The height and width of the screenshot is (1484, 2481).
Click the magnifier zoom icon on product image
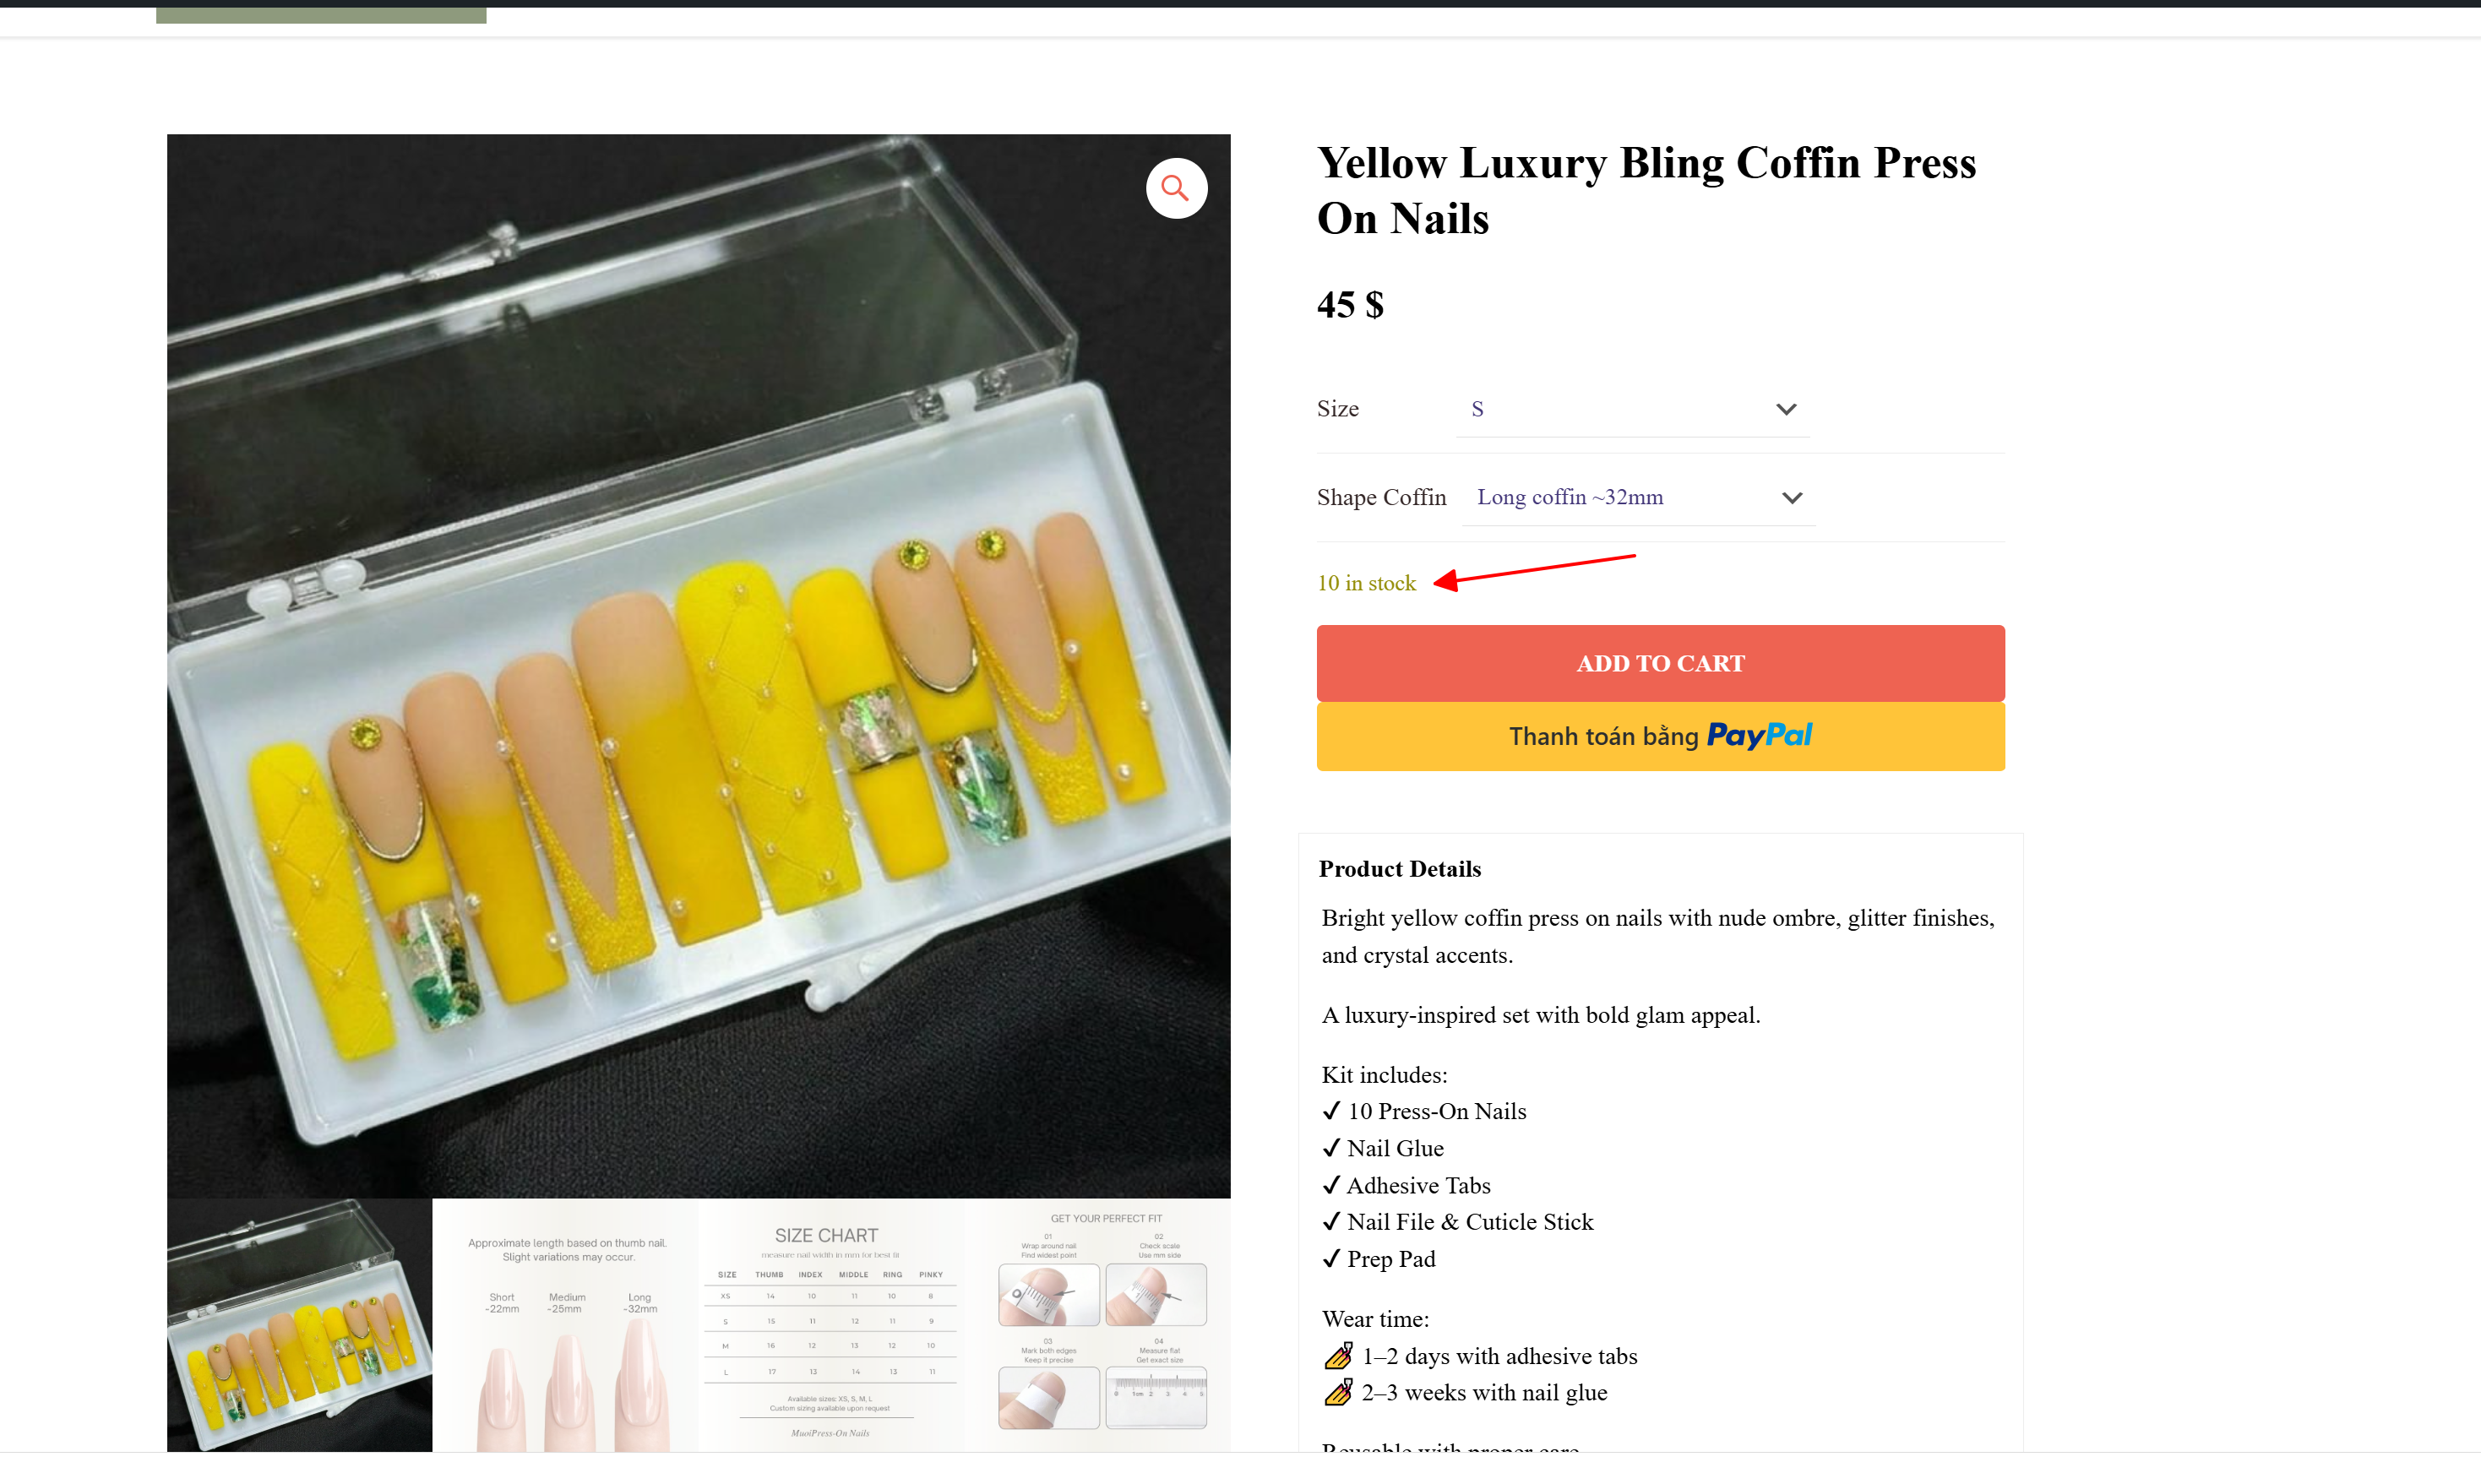(1176, 188)
